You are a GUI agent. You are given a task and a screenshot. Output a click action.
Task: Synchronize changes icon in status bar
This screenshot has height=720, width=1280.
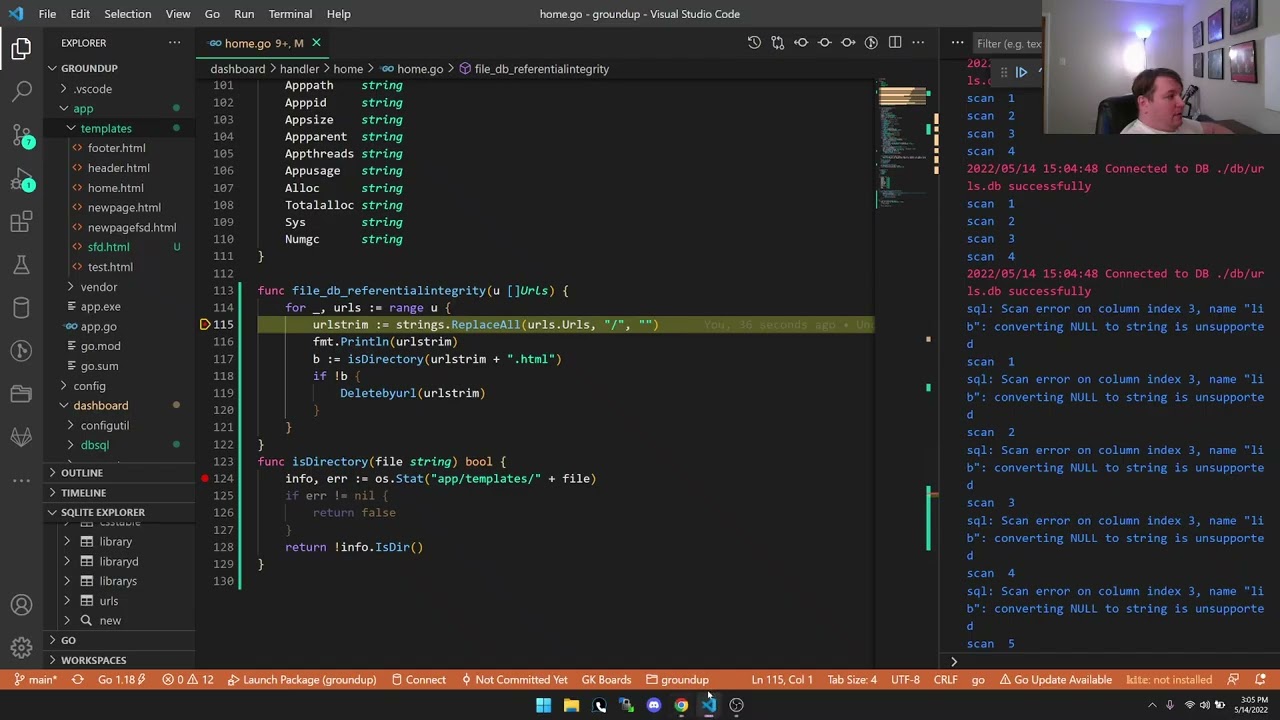[x=77, y=680]
